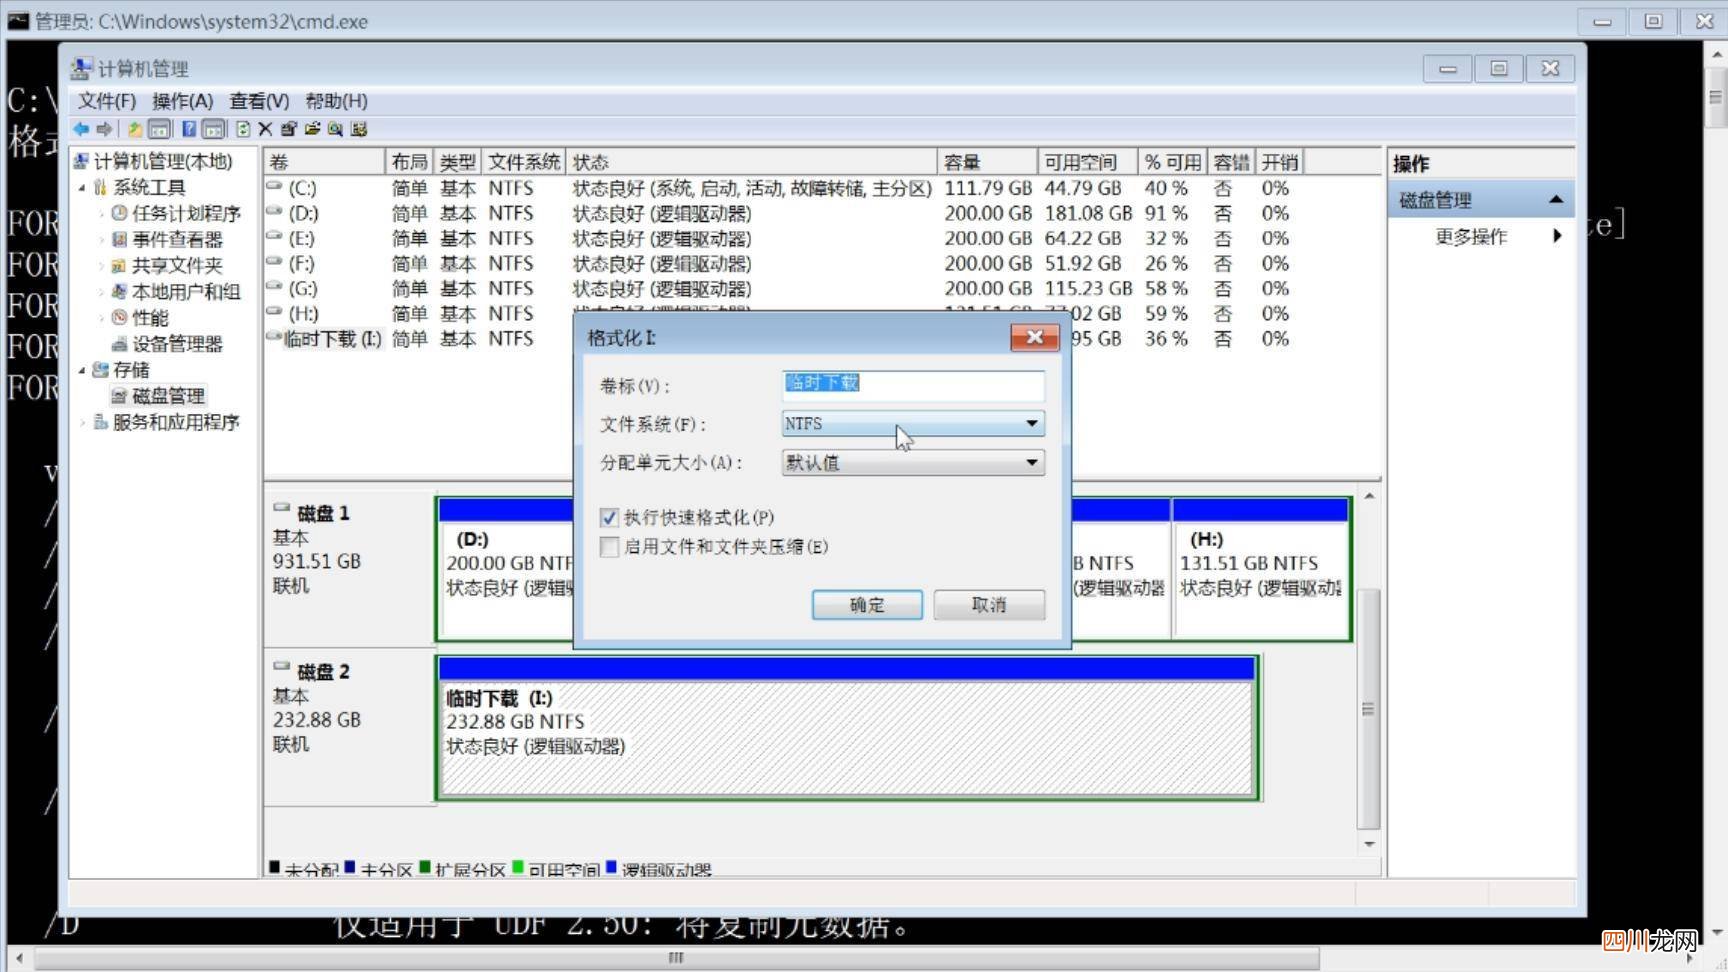Click the vertical scrollbar thumb of disk graphic pane

point(1368,709)
